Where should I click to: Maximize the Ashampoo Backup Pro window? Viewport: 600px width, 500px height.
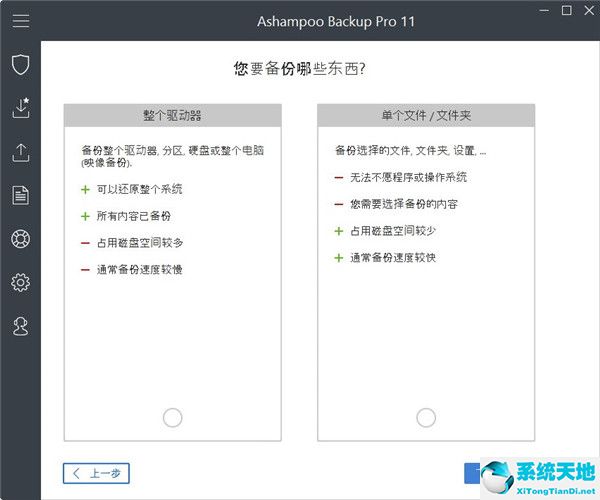567,11
